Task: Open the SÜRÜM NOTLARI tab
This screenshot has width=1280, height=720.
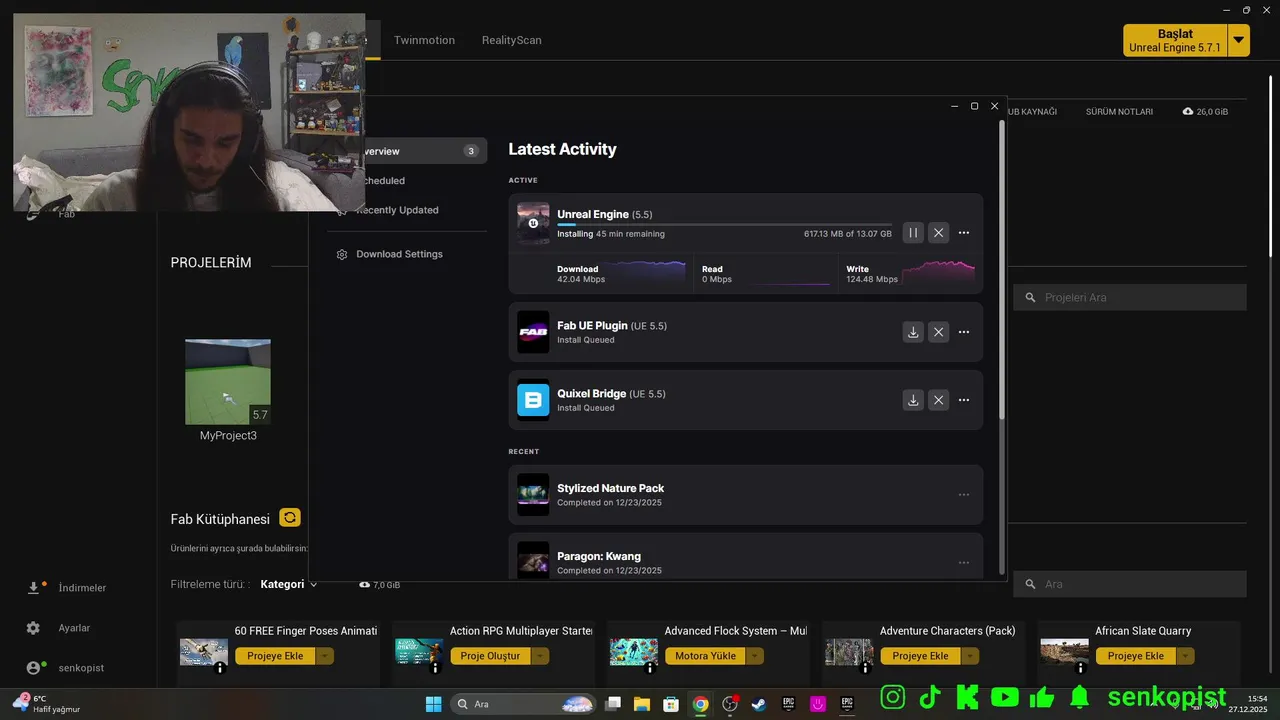Action: tap(1119, 112)
